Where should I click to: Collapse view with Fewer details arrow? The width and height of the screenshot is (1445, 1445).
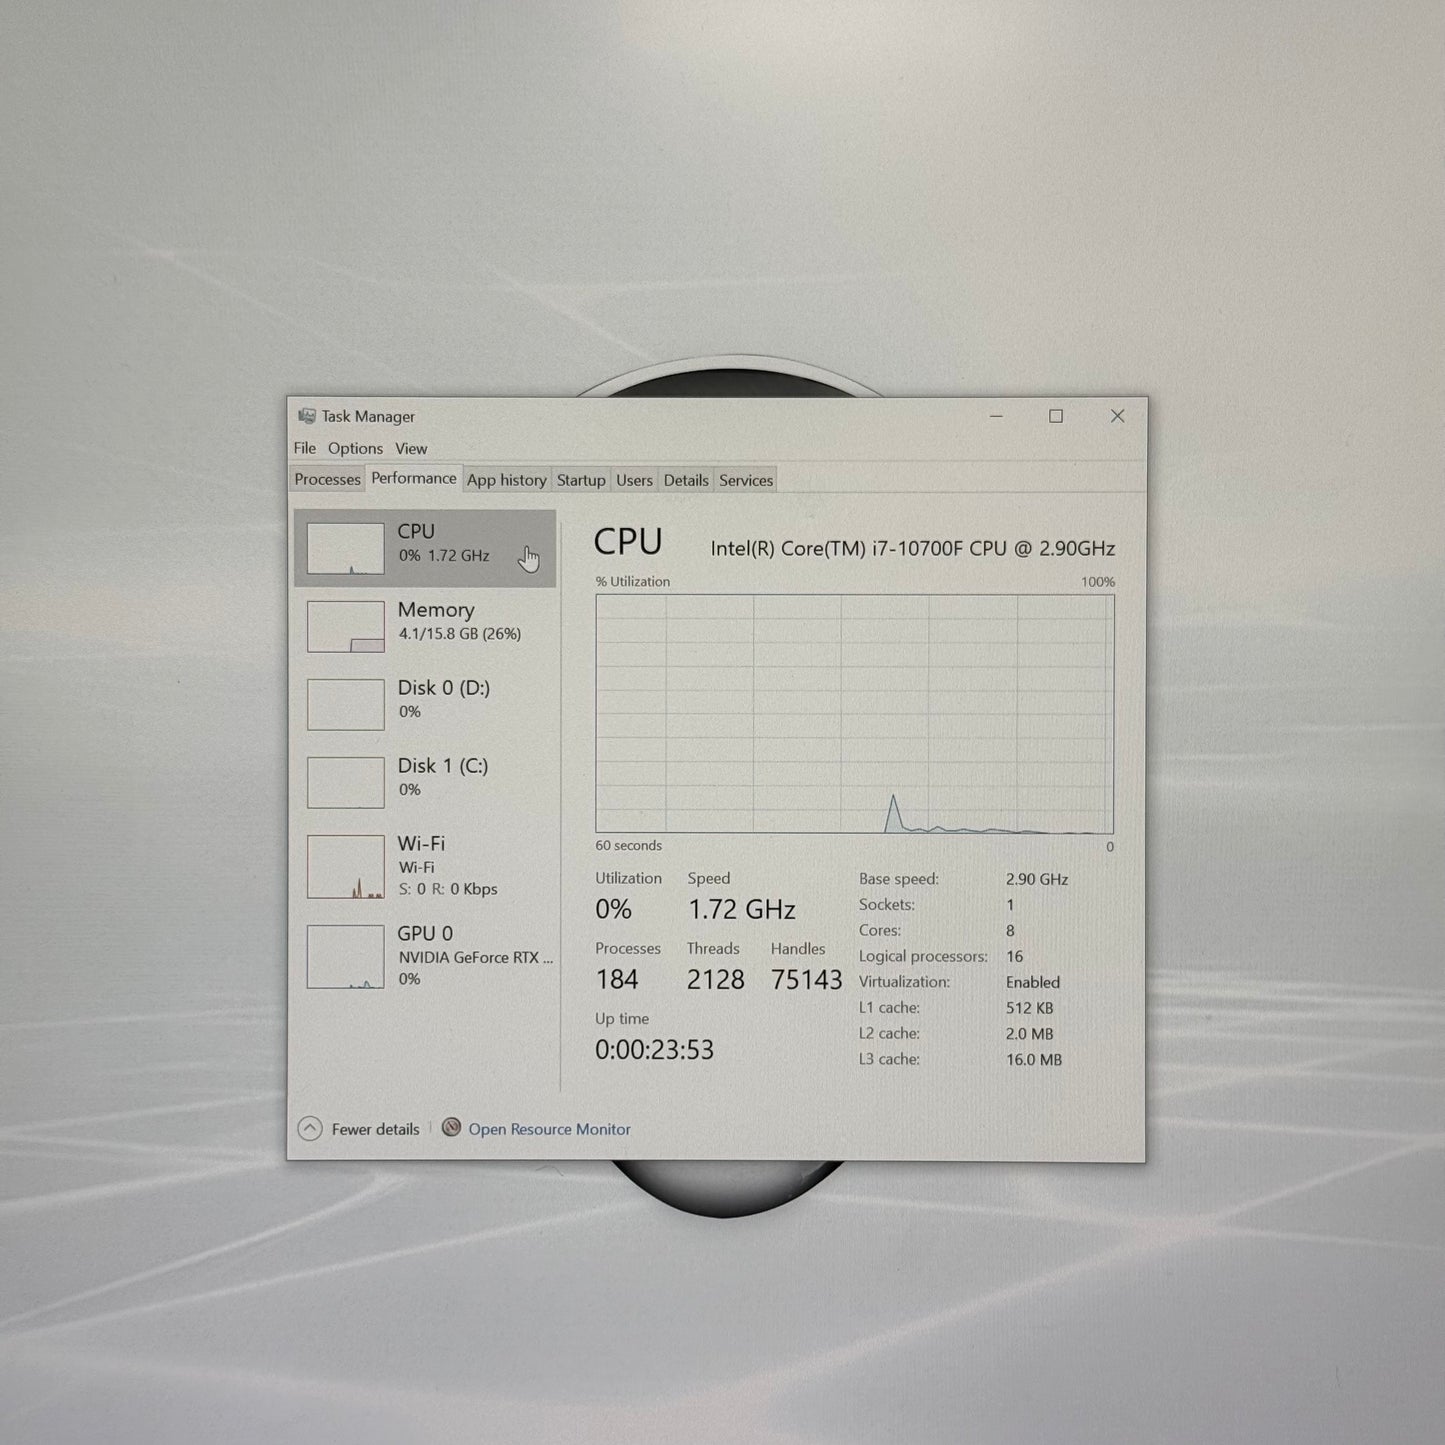(x=310, y=1129)
